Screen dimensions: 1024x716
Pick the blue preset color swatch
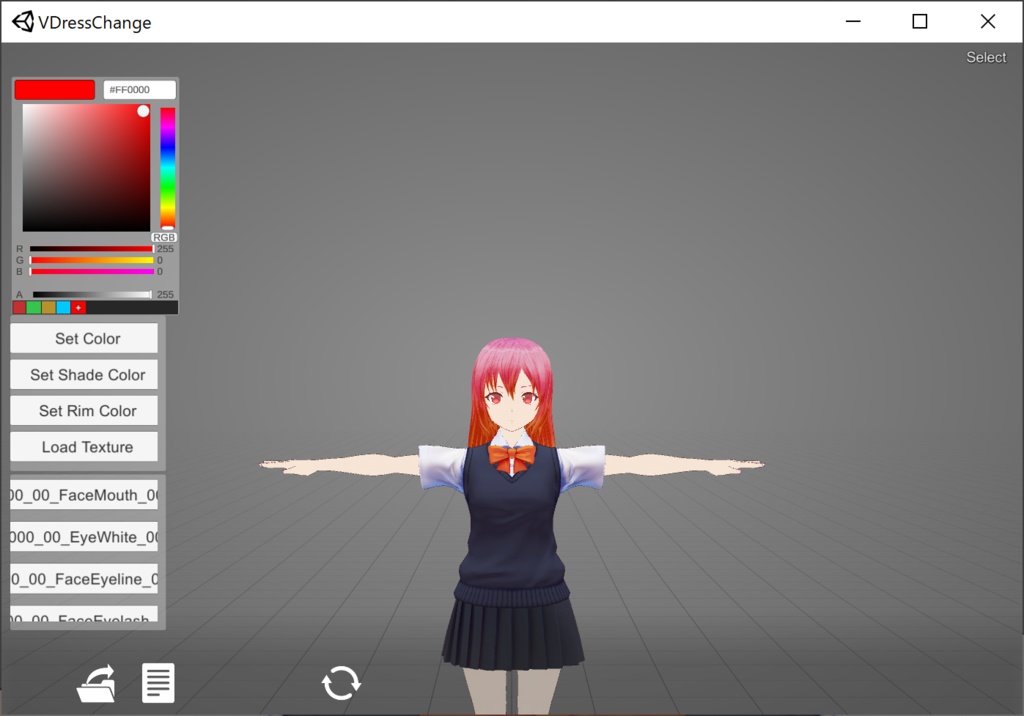[61, 307]
